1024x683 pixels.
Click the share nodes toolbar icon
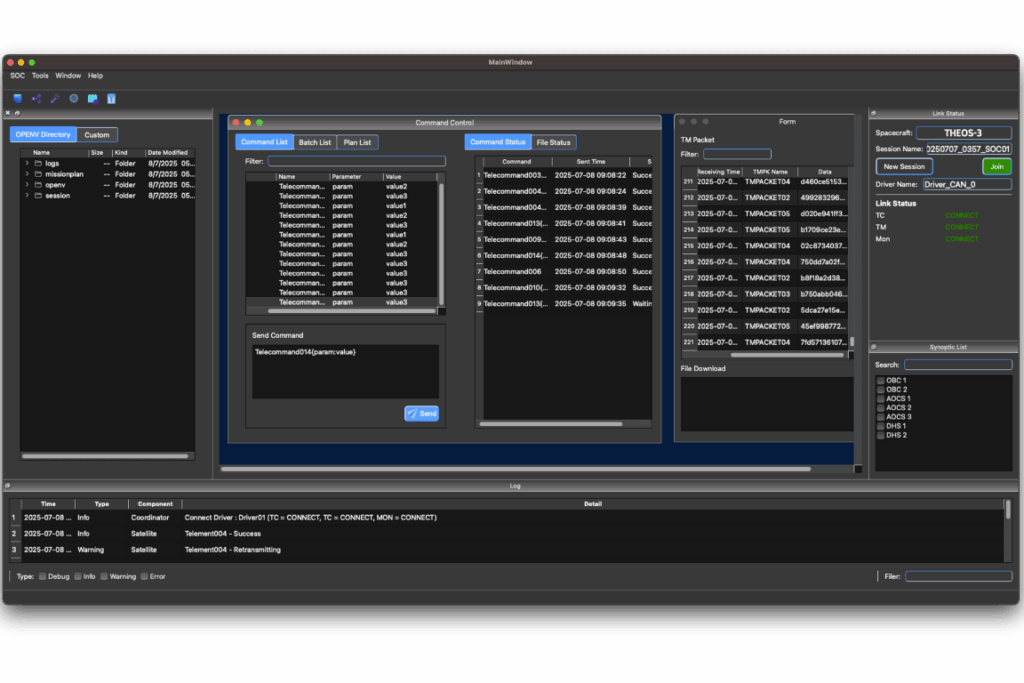37,98
